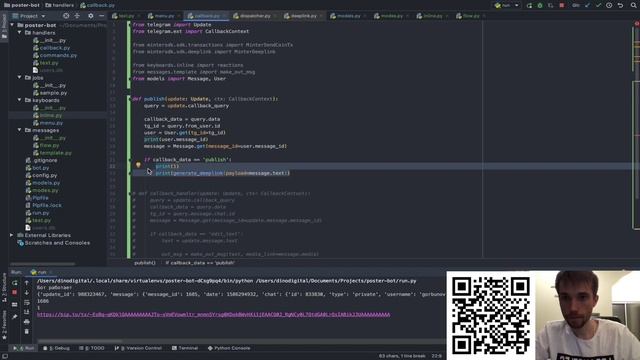Open Project panel gear settings

(91, 16)
